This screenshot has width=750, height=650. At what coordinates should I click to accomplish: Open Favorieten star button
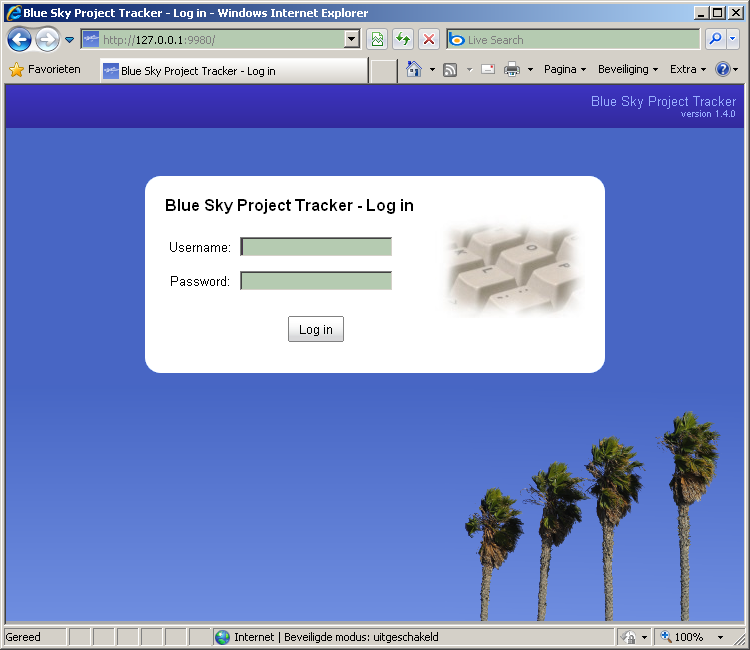(45, 69)
